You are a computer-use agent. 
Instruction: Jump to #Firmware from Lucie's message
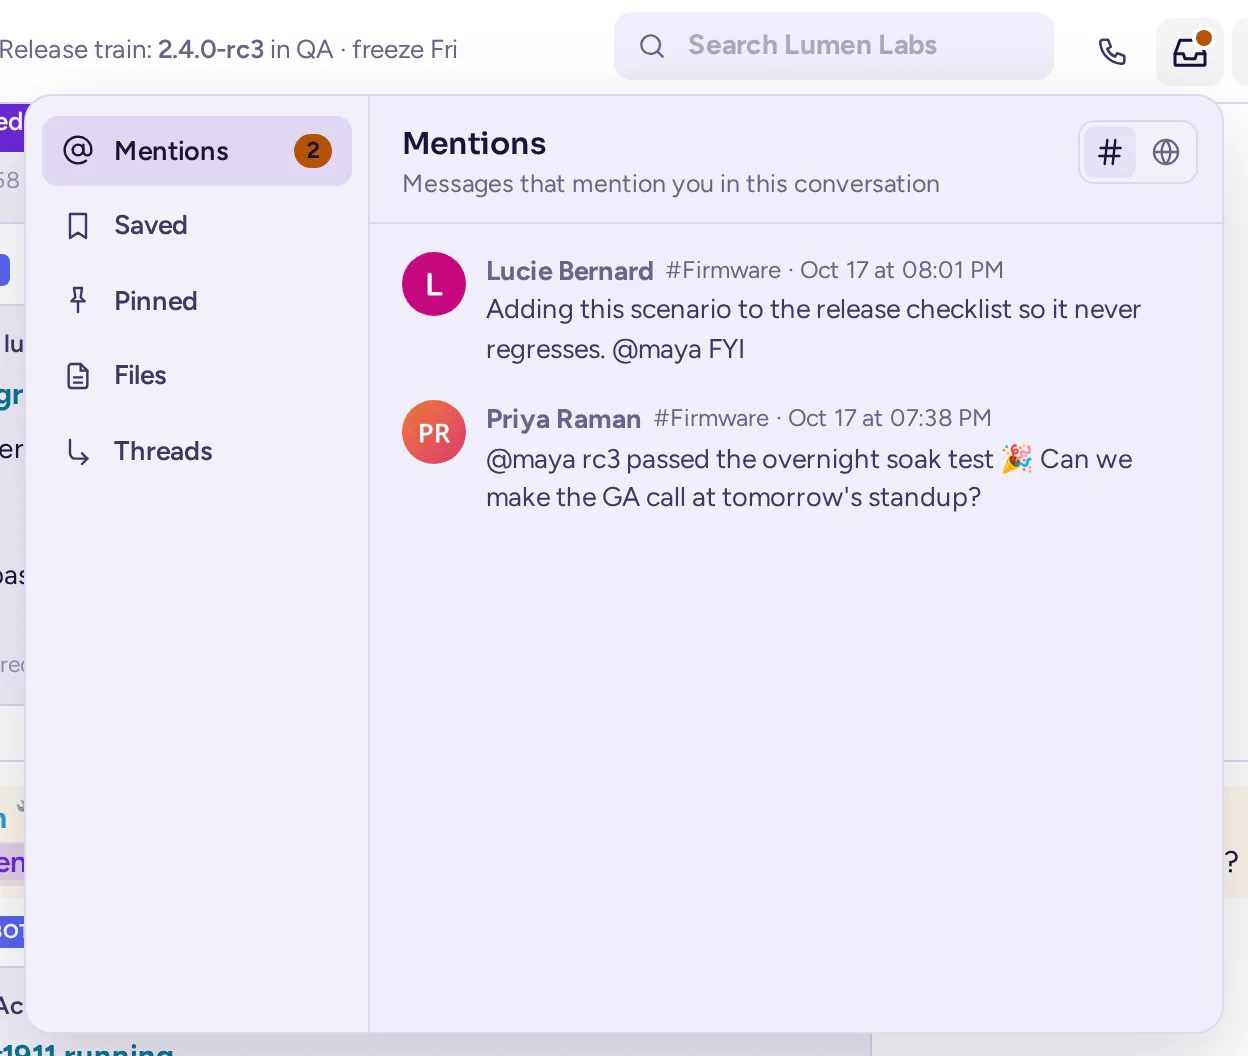point(724,270)
